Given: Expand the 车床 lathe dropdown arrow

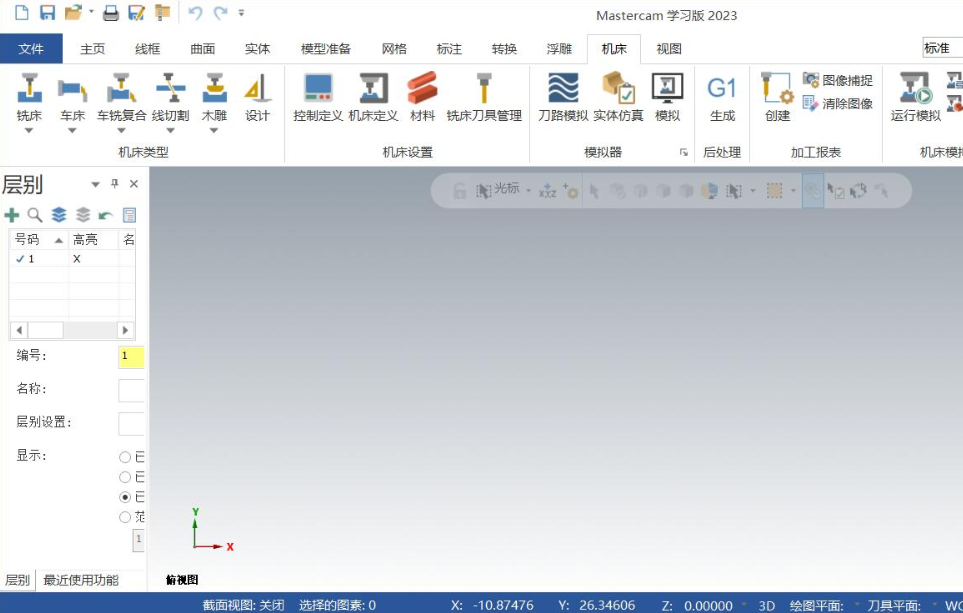Looking at the screenshot, I should tap(72, 130).
